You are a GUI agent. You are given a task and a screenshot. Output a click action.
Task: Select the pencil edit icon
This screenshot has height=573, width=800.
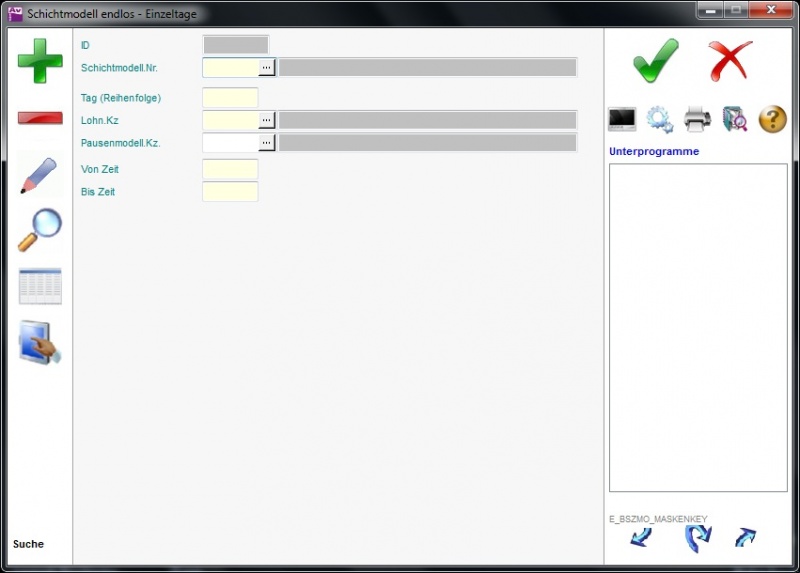pyautogui.click(x=40, y=175)
